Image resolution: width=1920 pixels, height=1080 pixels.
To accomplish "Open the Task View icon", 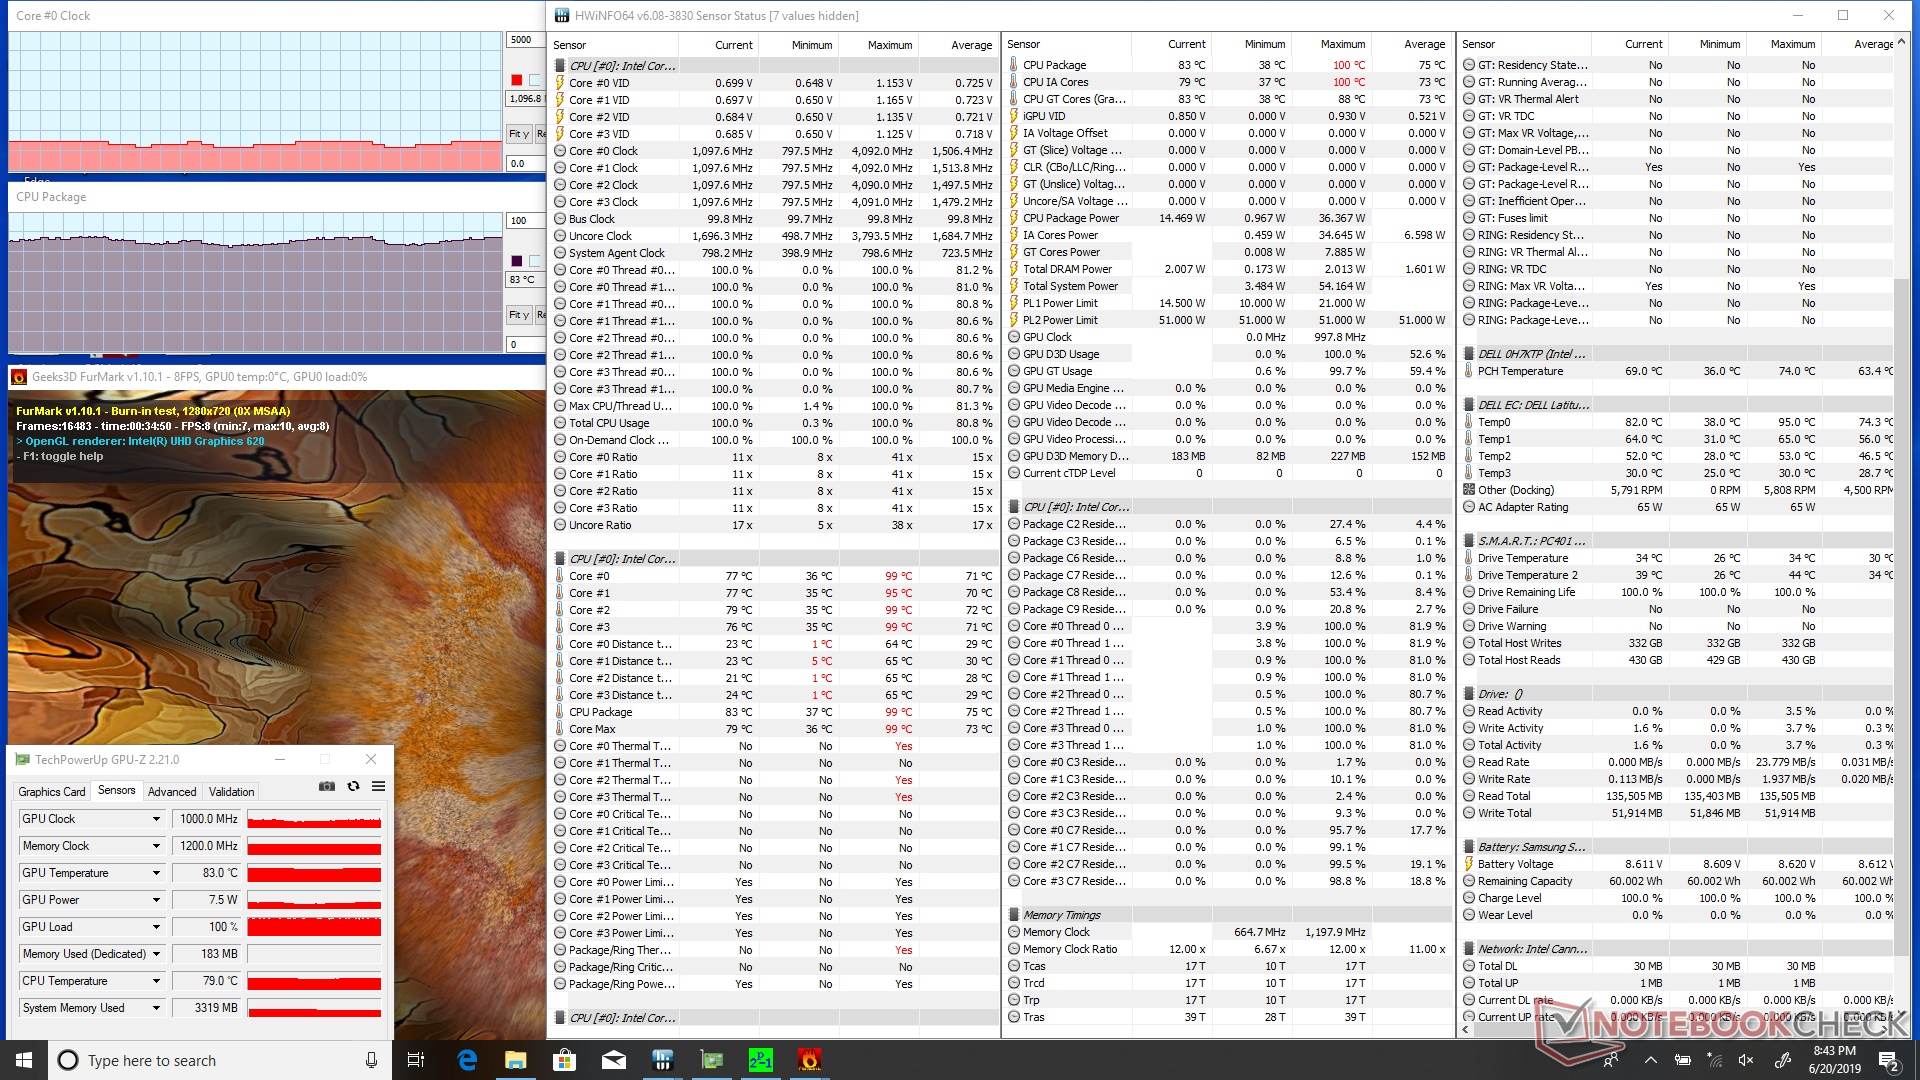I will pyautogui.click(x=416, y=1060).
